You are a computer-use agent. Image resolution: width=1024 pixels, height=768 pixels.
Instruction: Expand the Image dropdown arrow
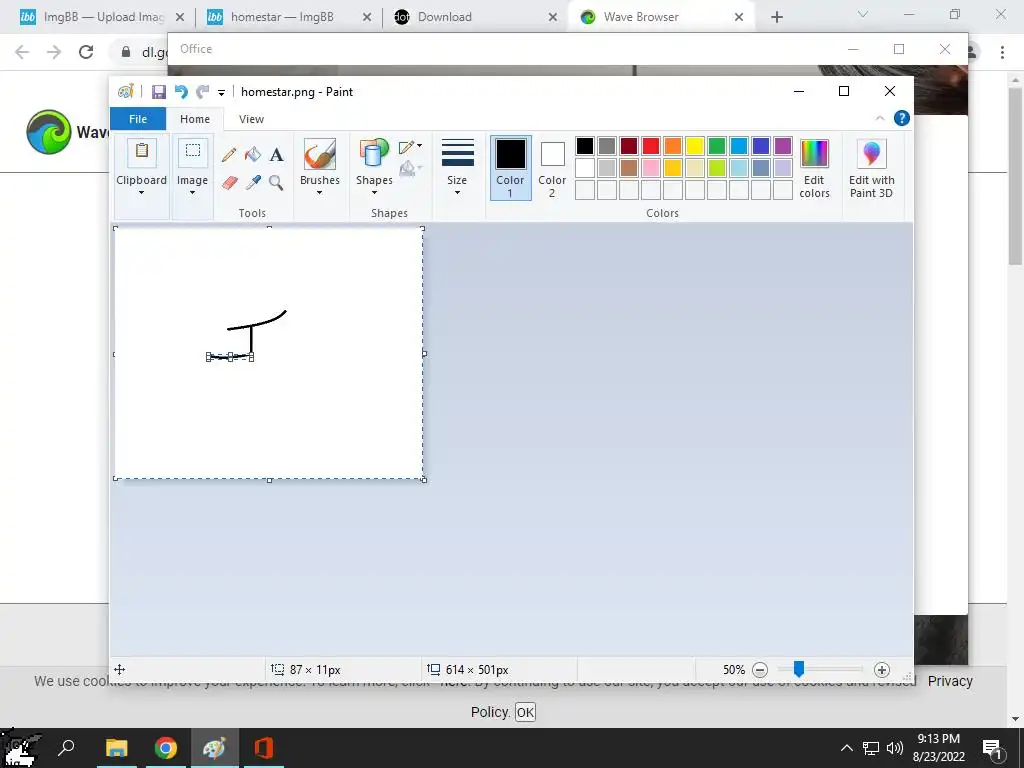(x=193, y=193)
